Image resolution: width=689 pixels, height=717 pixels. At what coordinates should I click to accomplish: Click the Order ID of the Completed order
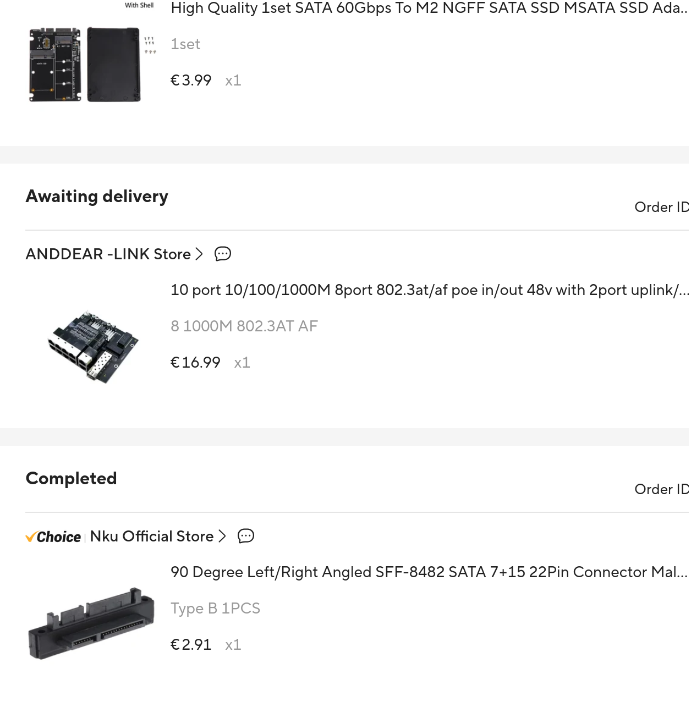pos(661,489)
